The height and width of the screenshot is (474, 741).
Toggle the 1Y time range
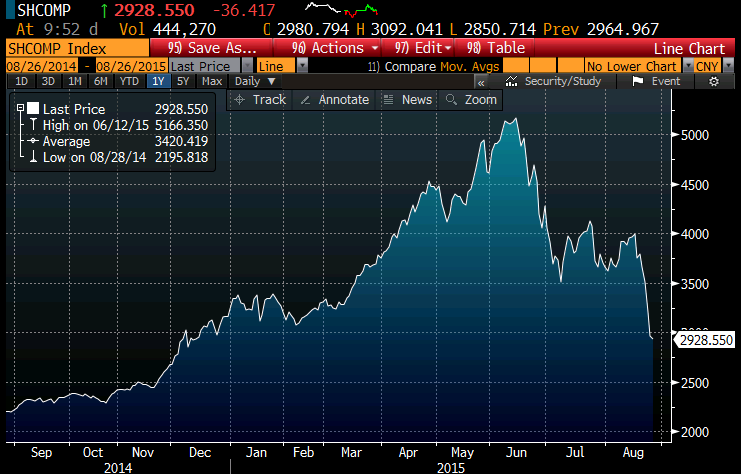point(158,81)
